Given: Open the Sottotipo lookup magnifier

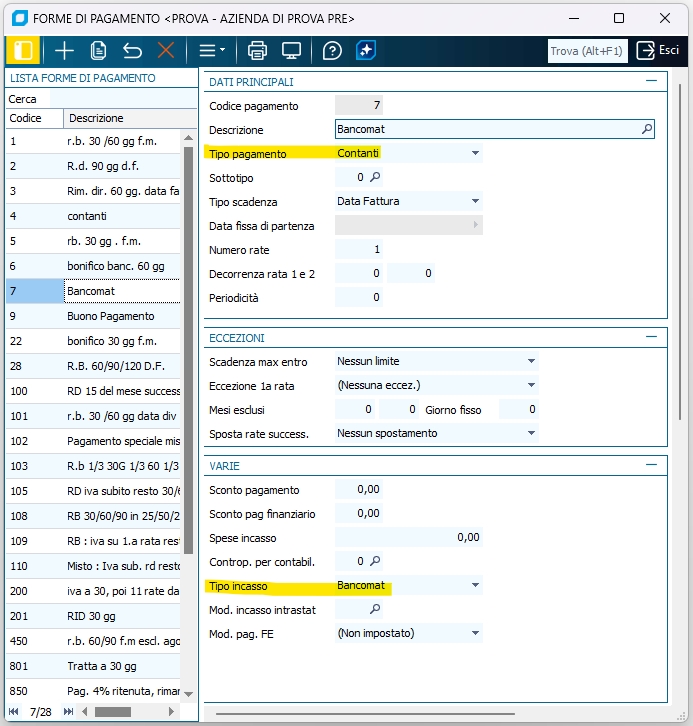Looking at the screenshot, I should [x=375, y=177].
